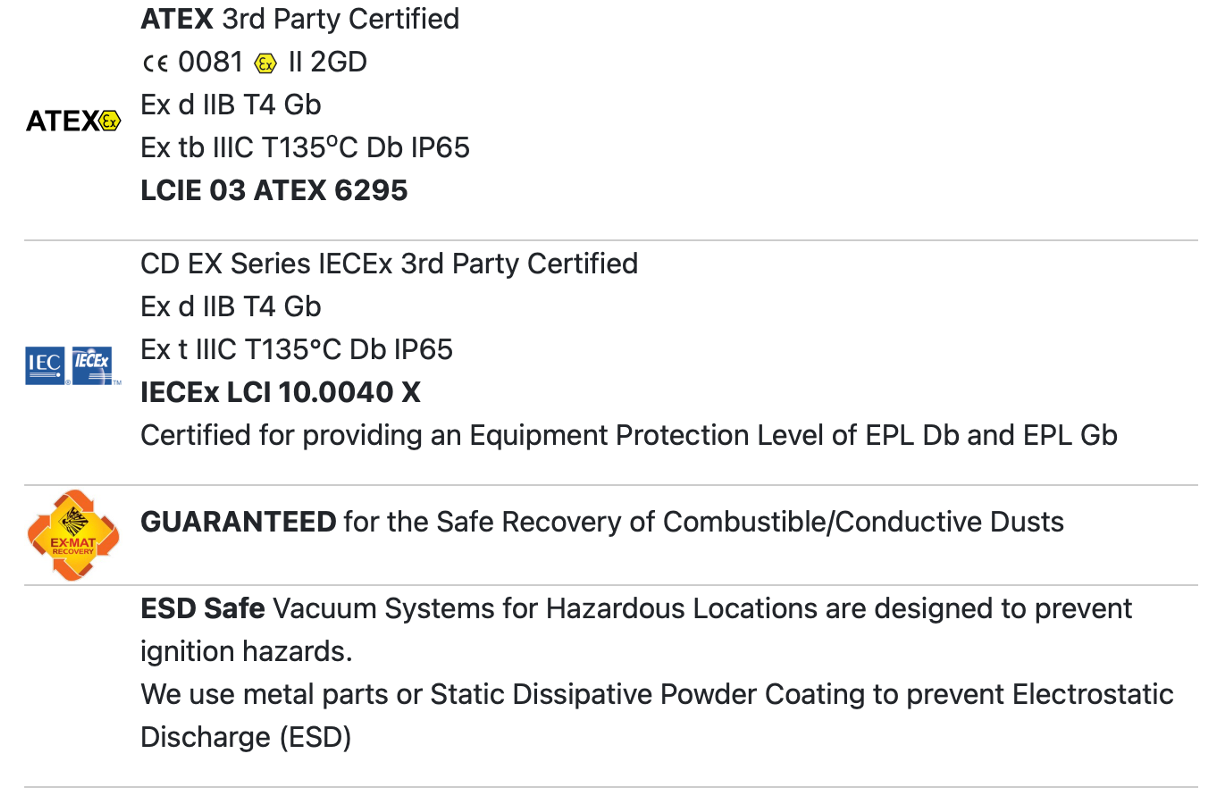Click the bold GUARANTEED word
1226x804 pixels.
(x=238, y=522)
